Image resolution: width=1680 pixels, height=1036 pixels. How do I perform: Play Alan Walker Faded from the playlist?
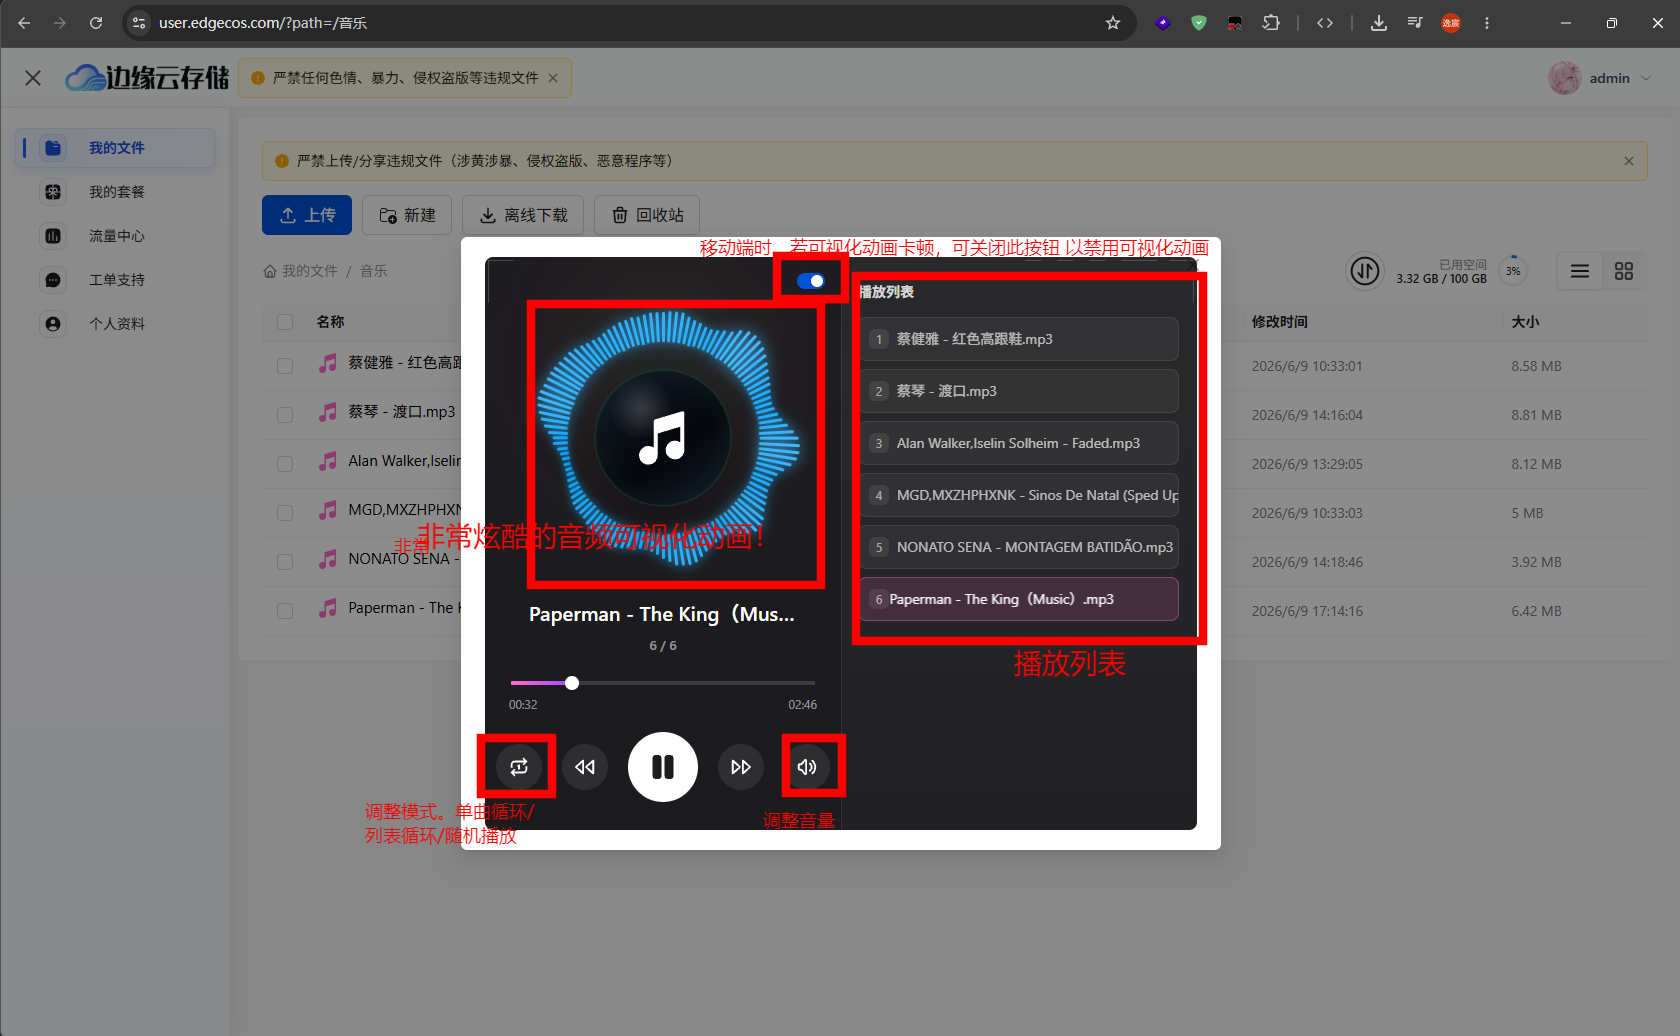pyautogui.click(x=1019, y=443)
